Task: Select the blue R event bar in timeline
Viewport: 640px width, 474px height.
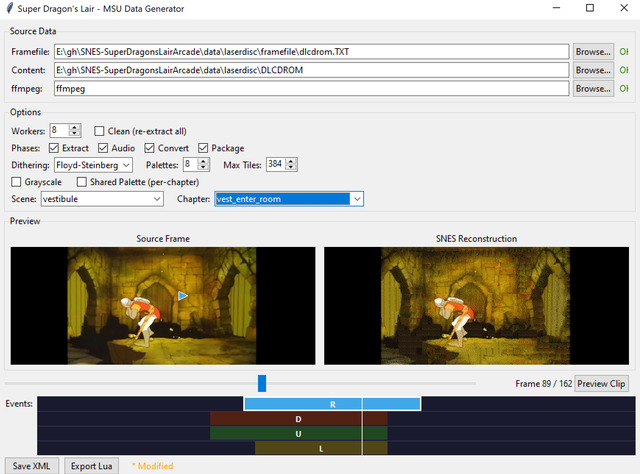Action: click(x=332, y=403)
